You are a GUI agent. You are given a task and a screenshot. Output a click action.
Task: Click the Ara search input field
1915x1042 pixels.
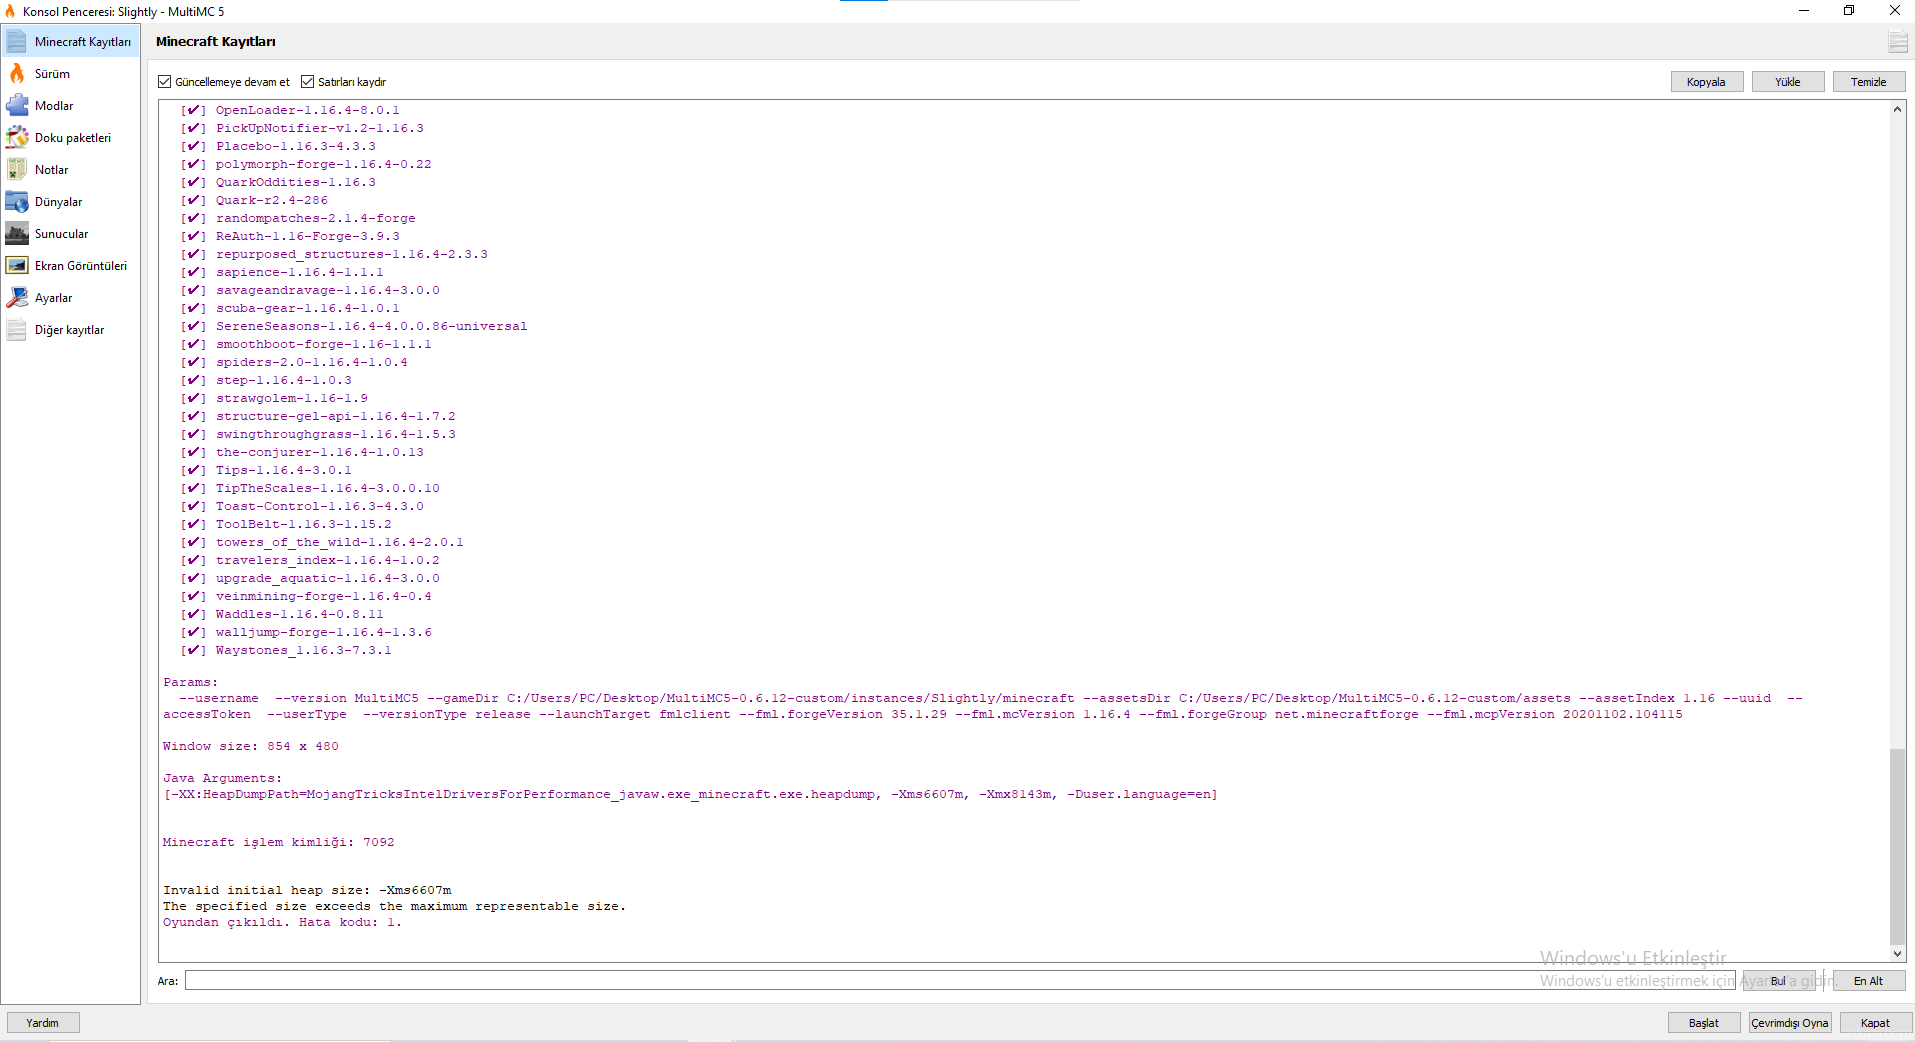point(960,981)
